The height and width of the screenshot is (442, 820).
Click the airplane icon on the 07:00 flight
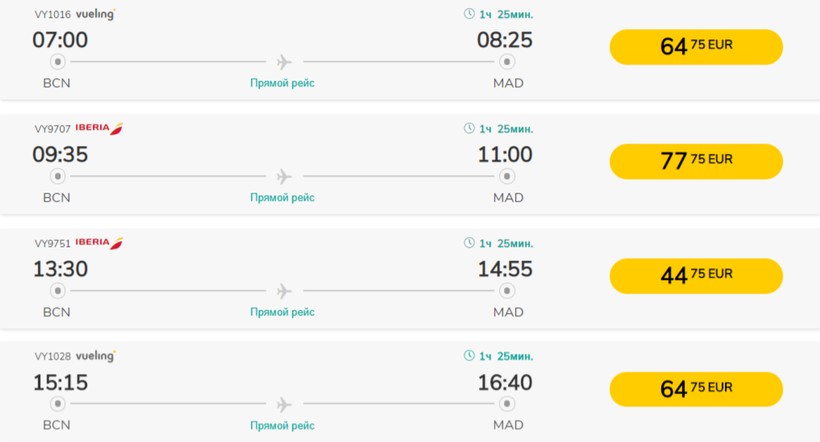[283, 63]
